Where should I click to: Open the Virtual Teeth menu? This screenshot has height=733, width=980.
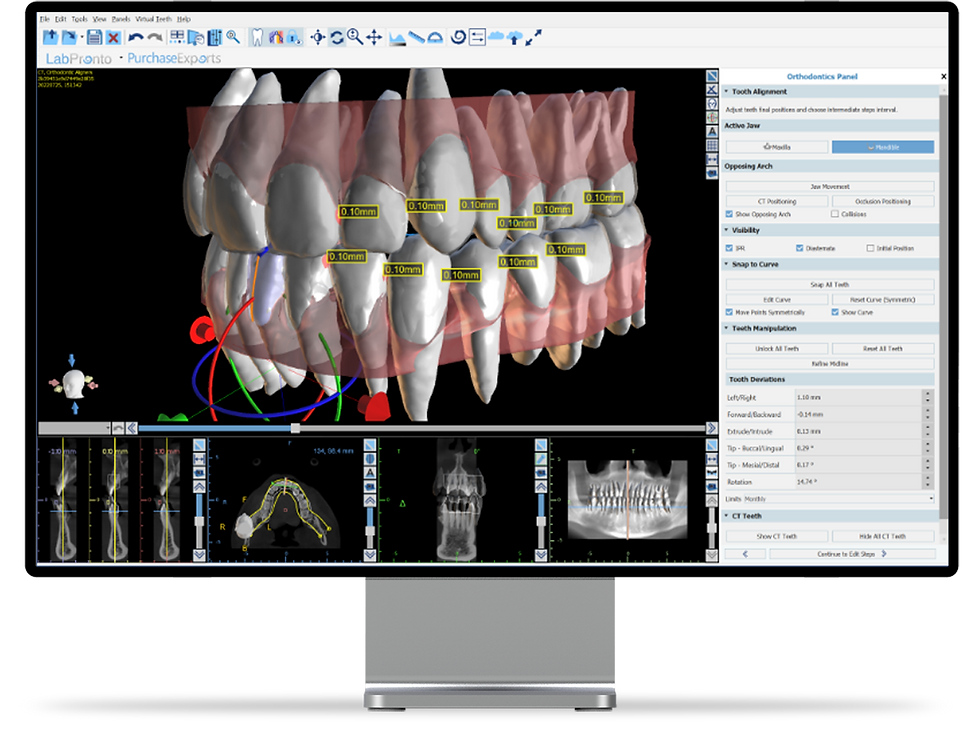click(154, 19)
